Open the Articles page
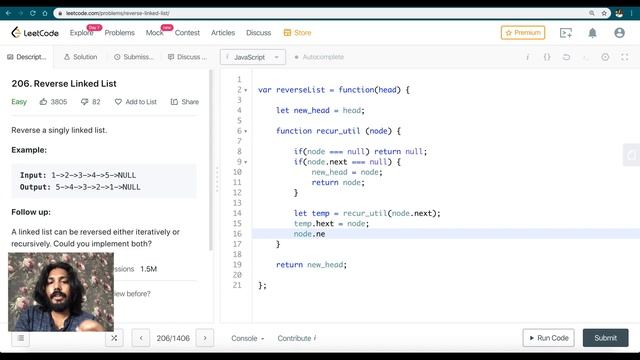The width and height of the screenshot is (640, 360). [x=223, y=33]
